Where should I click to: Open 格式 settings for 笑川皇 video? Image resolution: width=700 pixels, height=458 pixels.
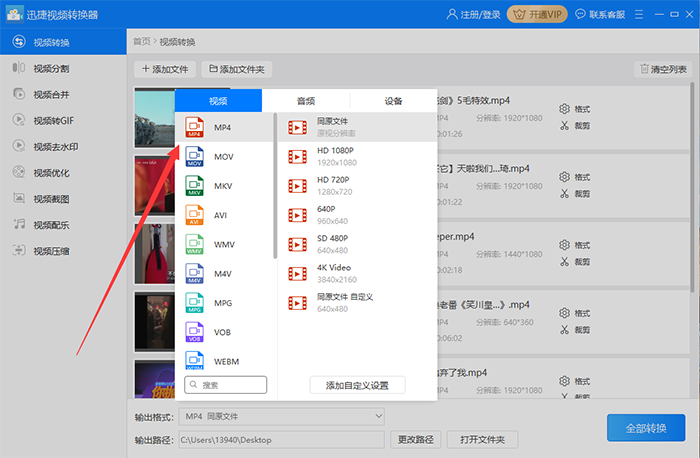point(575,313)
